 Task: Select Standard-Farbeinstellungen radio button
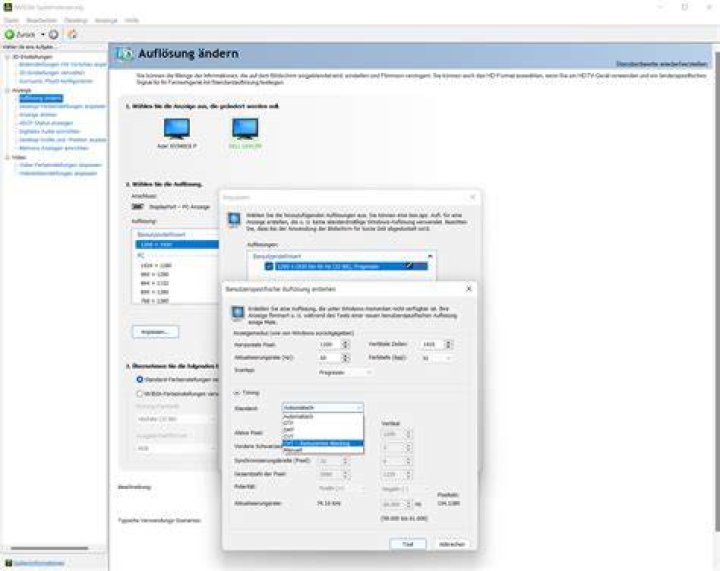tap(140, 380)
